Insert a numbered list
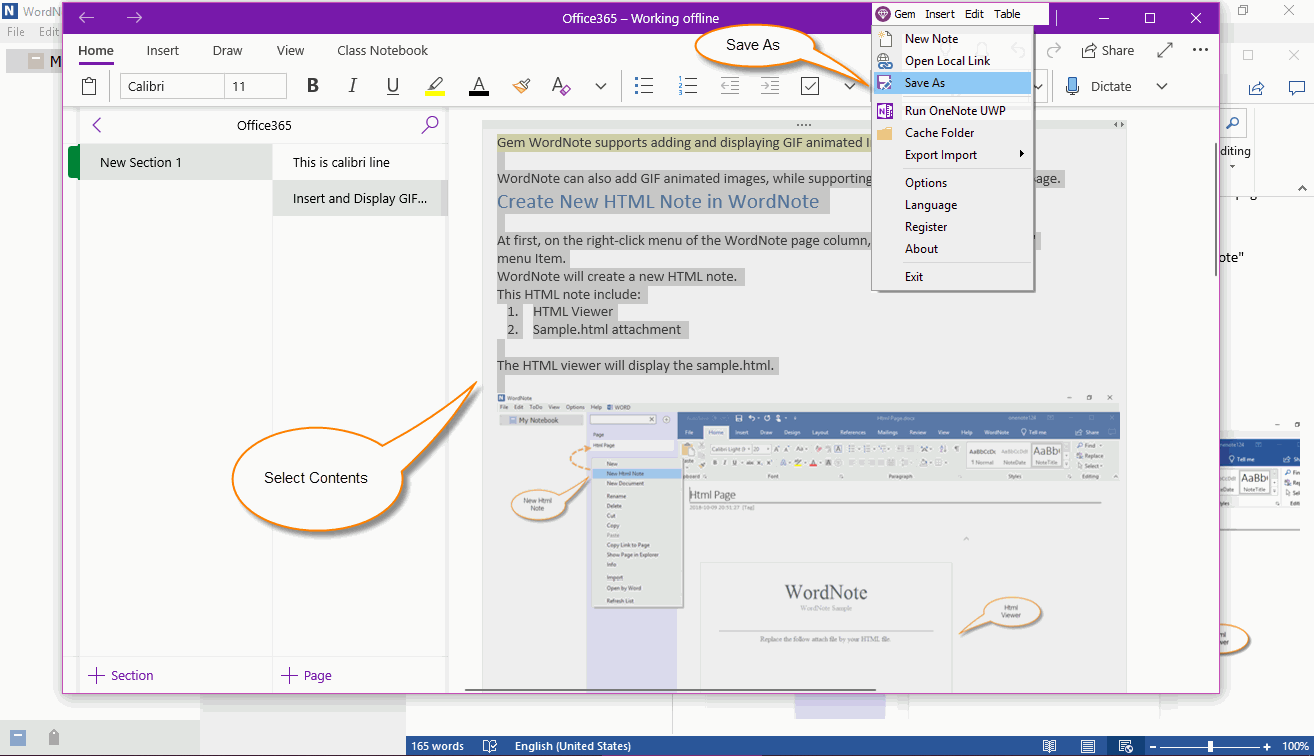Screen dimensions: 1314x756 pos(687,86)
